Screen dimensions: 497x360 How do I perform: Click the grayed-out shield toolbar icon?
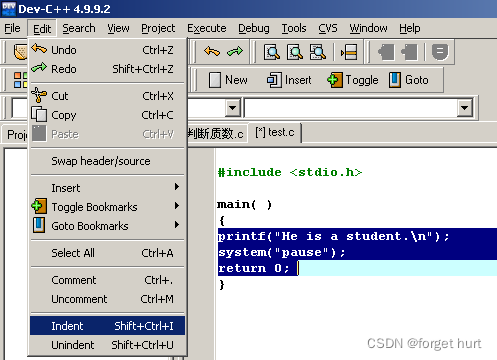click(440, 52)
